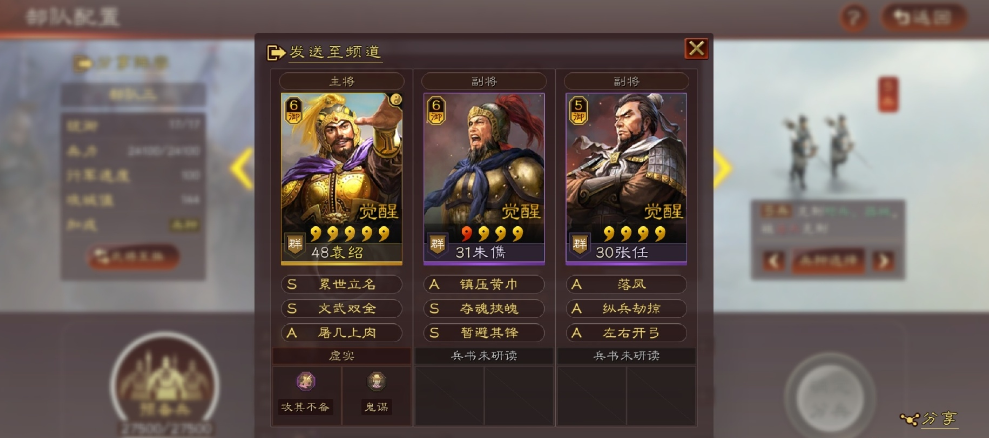
Task: Tap the level 6 badge on 朱儁
Action: 436,109
